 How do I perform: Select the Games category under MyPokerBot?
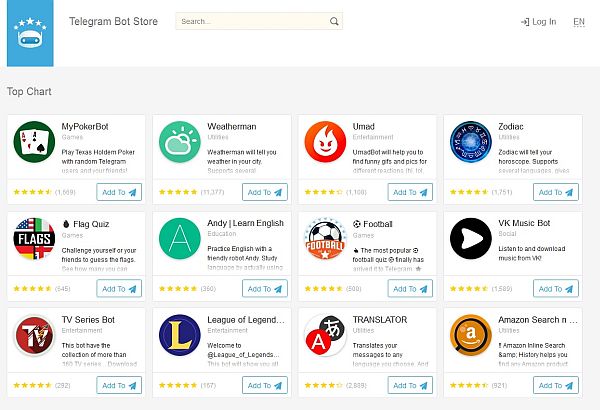pyautogui.click(x=72, y=137)
